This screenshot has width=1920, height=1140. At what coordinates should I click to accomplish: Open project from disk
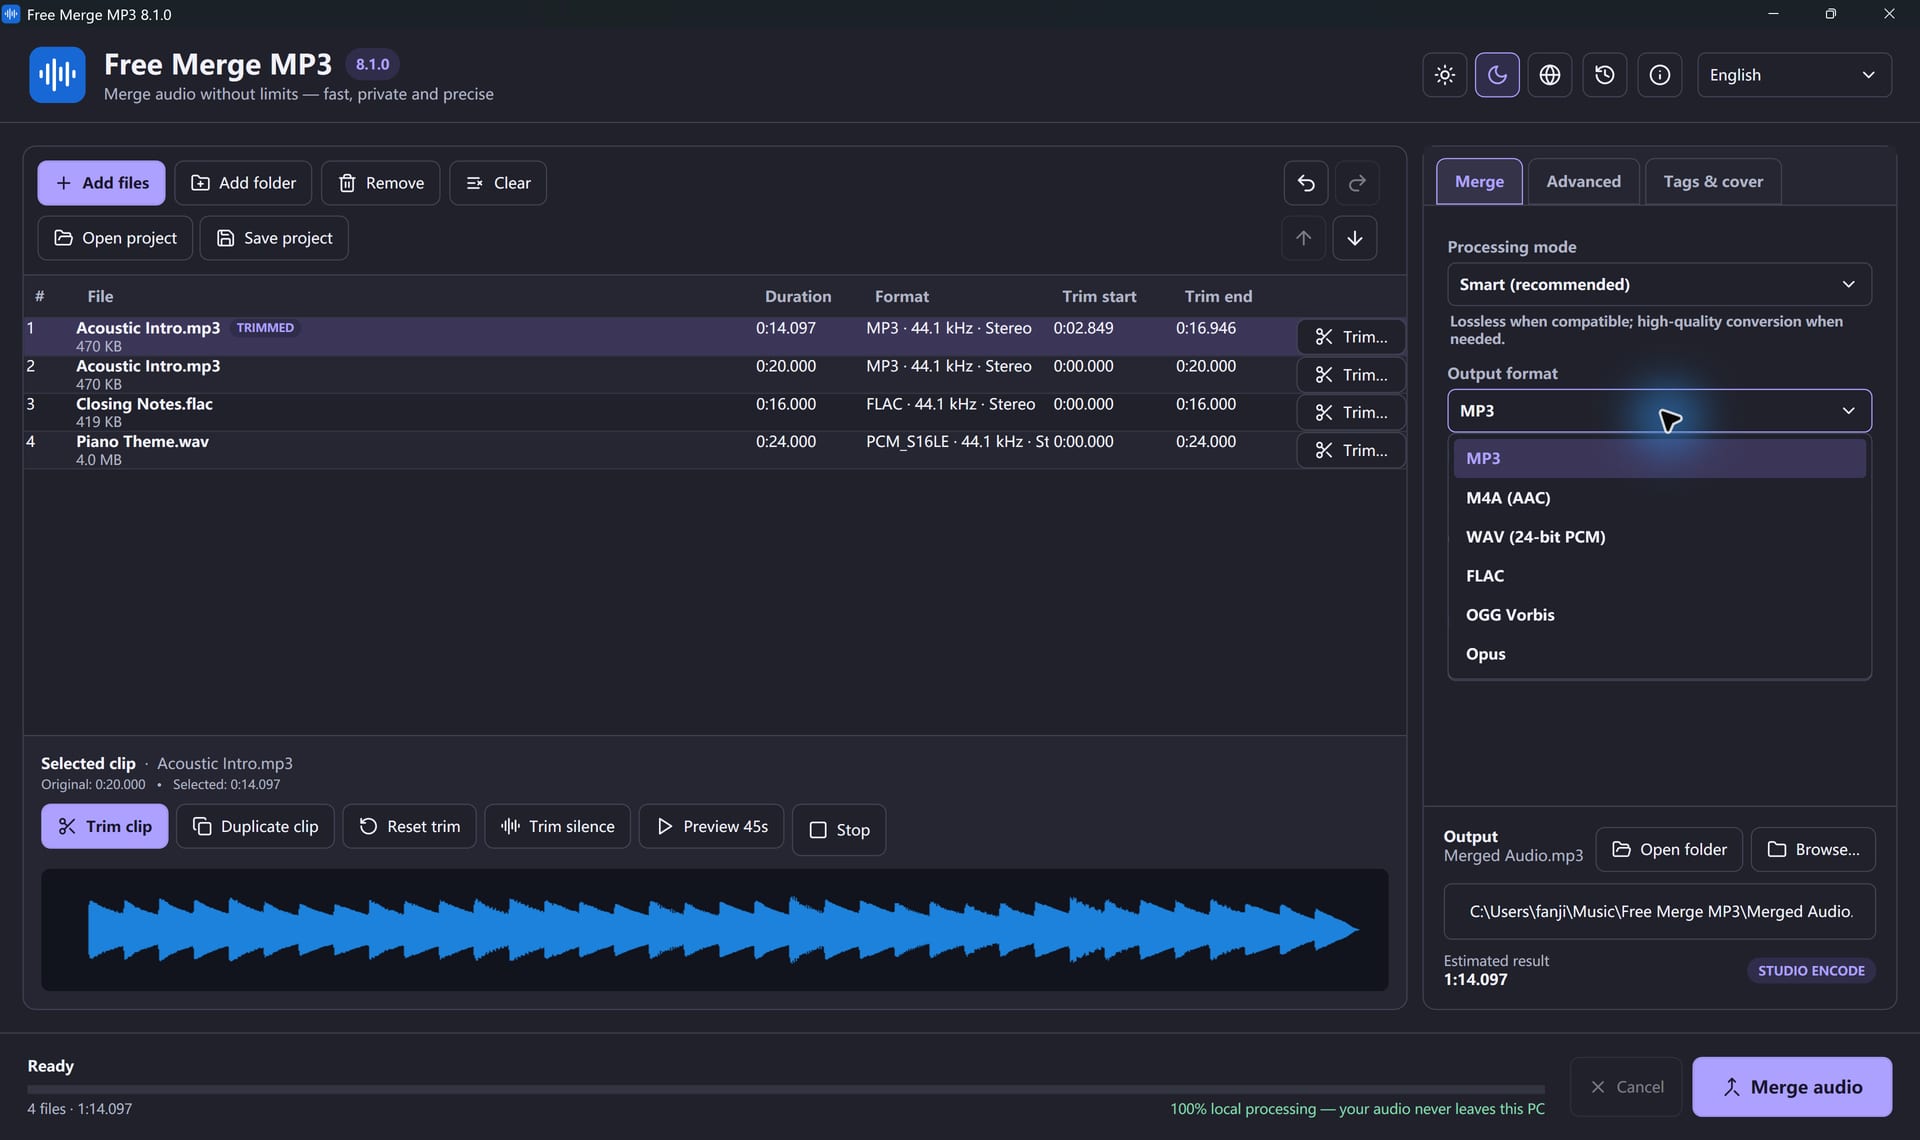tap(115, 238)
